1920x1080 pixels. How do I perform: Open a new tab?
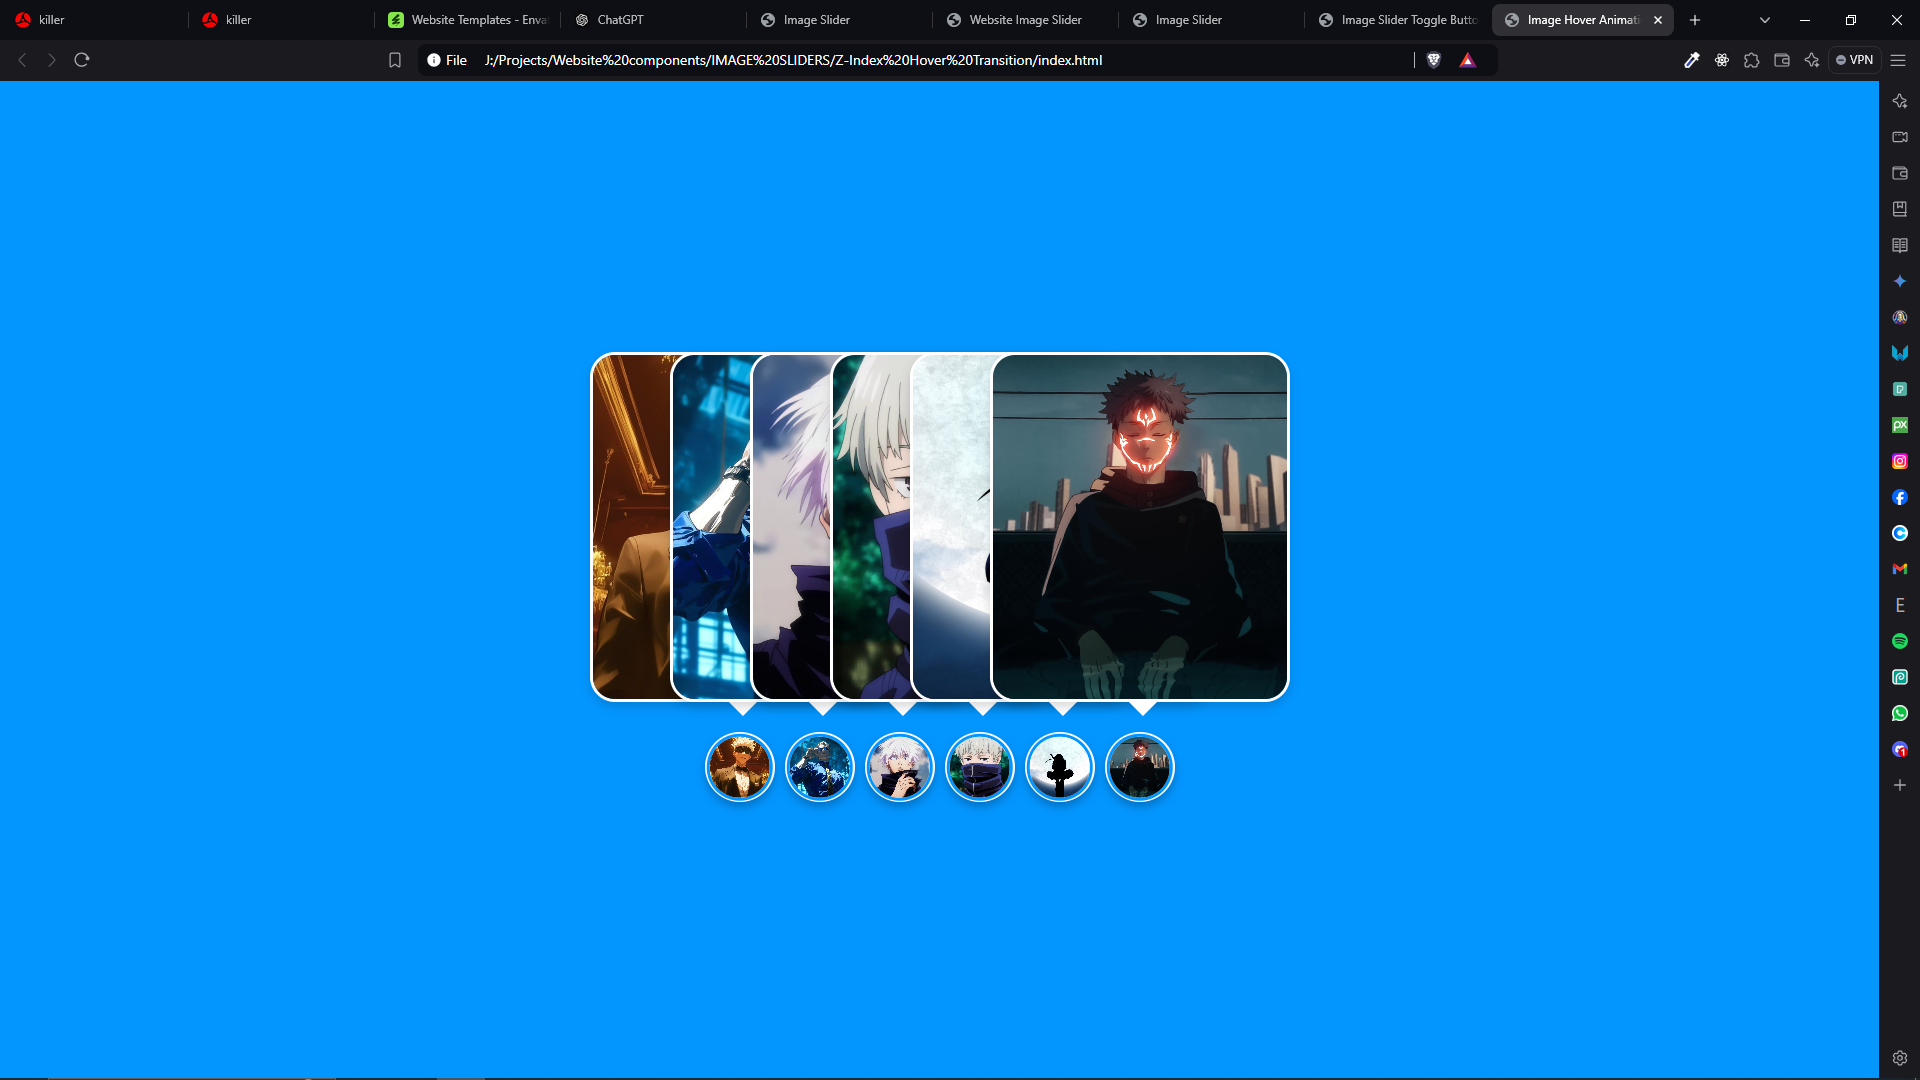[1695, 20]
